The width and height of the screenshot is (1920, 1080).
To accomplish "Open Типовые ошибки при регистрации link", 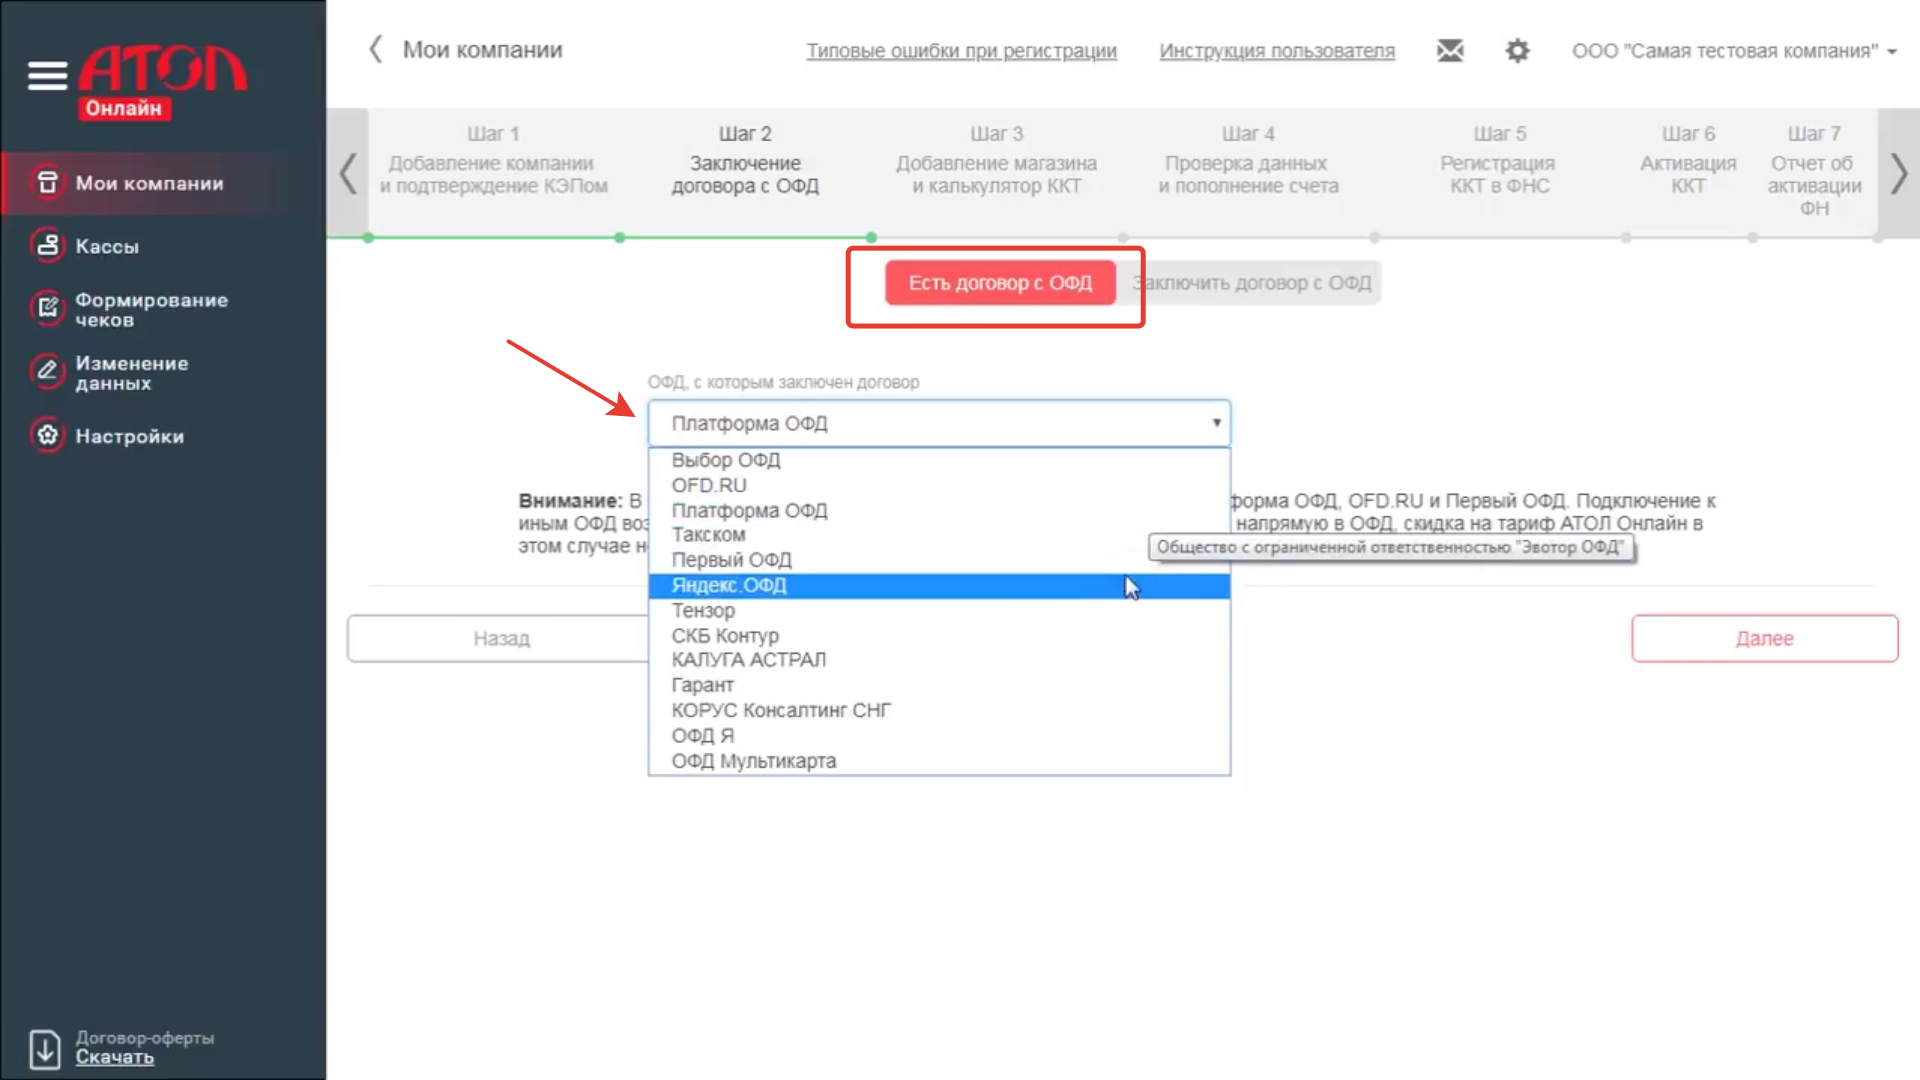I will tap(961, 51).
